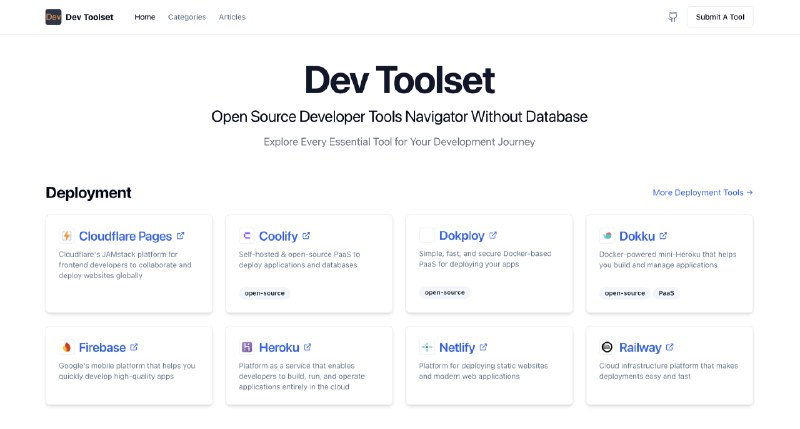The width and height of the screenshot is (800, 429).
Task: Open external link icon beside Railway
Action: (x=669, y=347)
